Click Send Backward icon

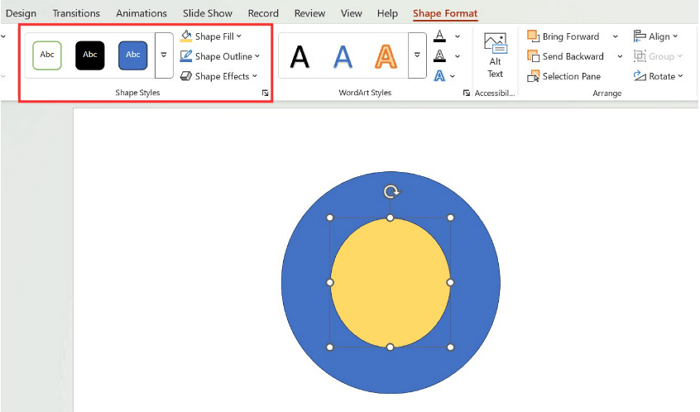pos(533,57)
